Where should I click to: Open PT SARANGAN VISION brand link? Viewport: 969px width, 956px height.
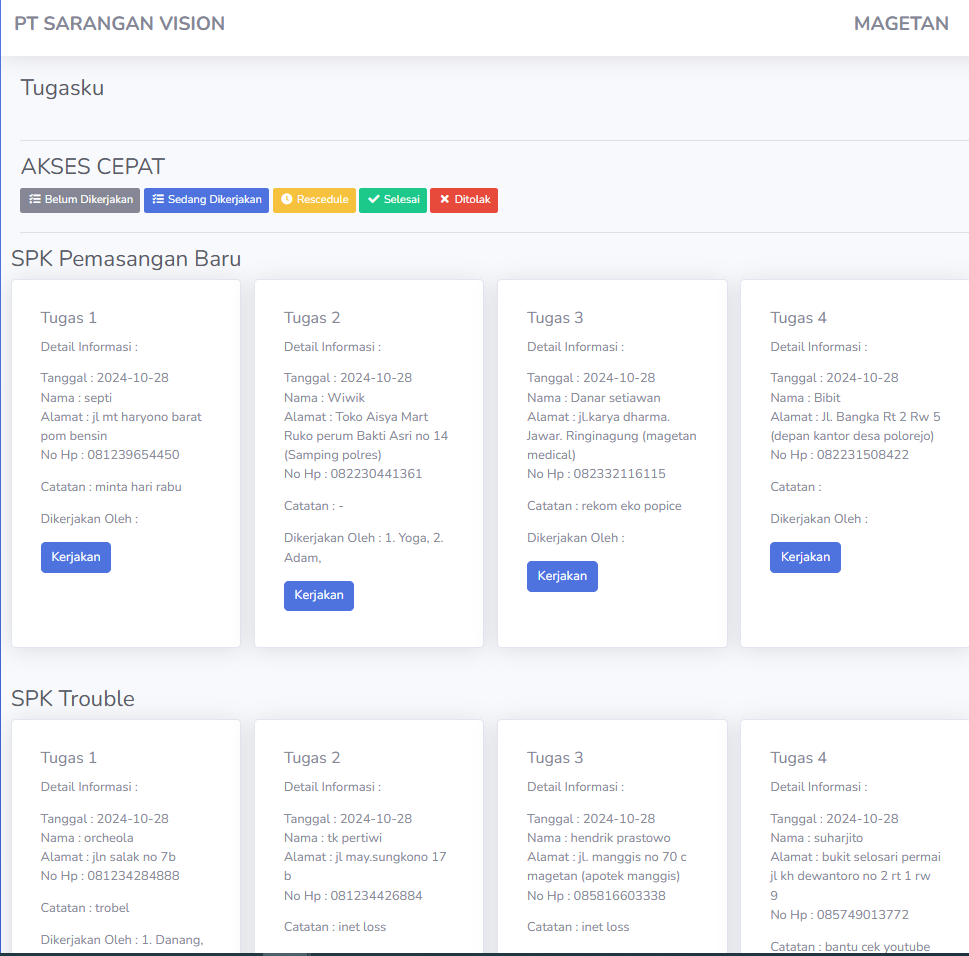119,23
